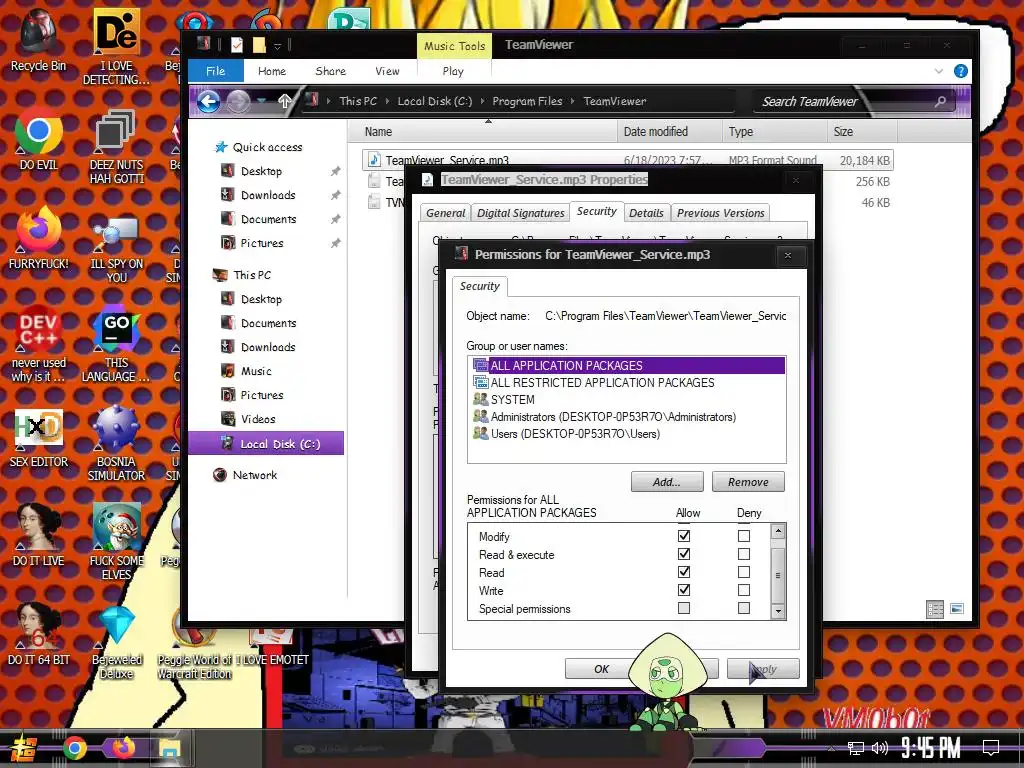Toggle Allow checkbox for Modify
The height and width of the screenshot is (768, 1024).
(x=684, y=536)
